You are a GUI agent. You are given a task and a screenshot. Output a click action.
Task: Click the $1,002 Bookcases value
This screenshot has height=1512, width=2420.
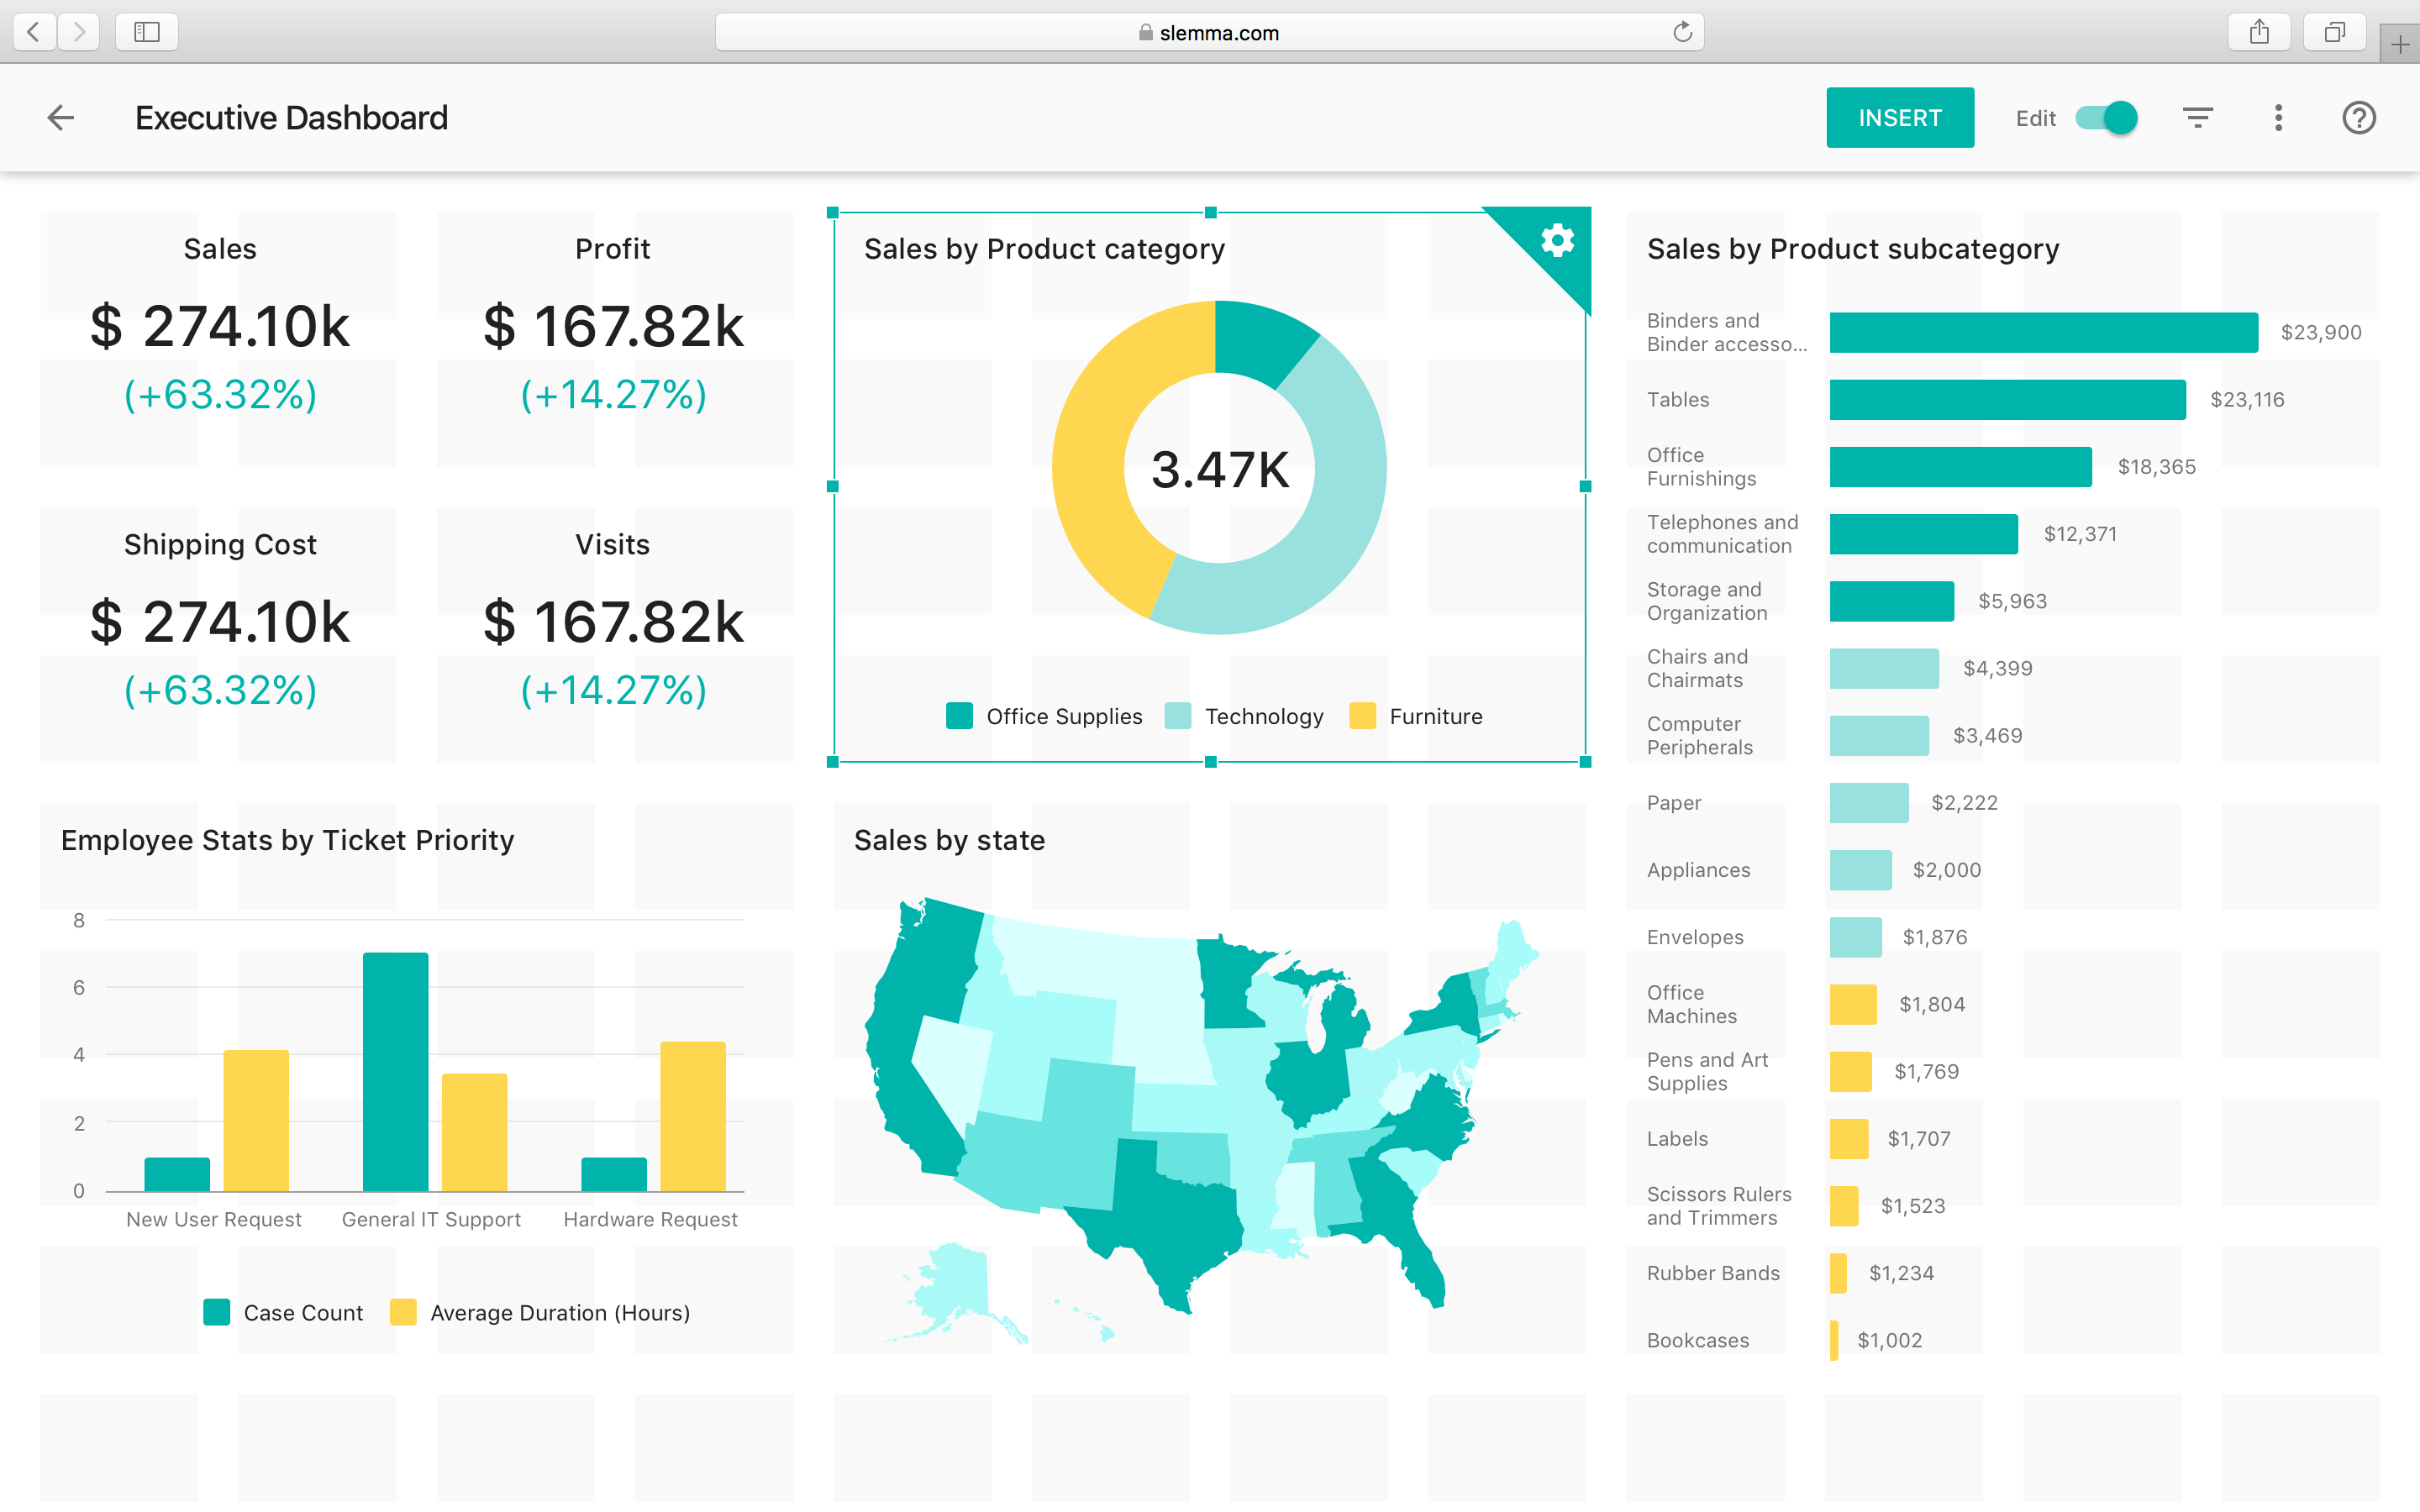tap(1889, 1340)
